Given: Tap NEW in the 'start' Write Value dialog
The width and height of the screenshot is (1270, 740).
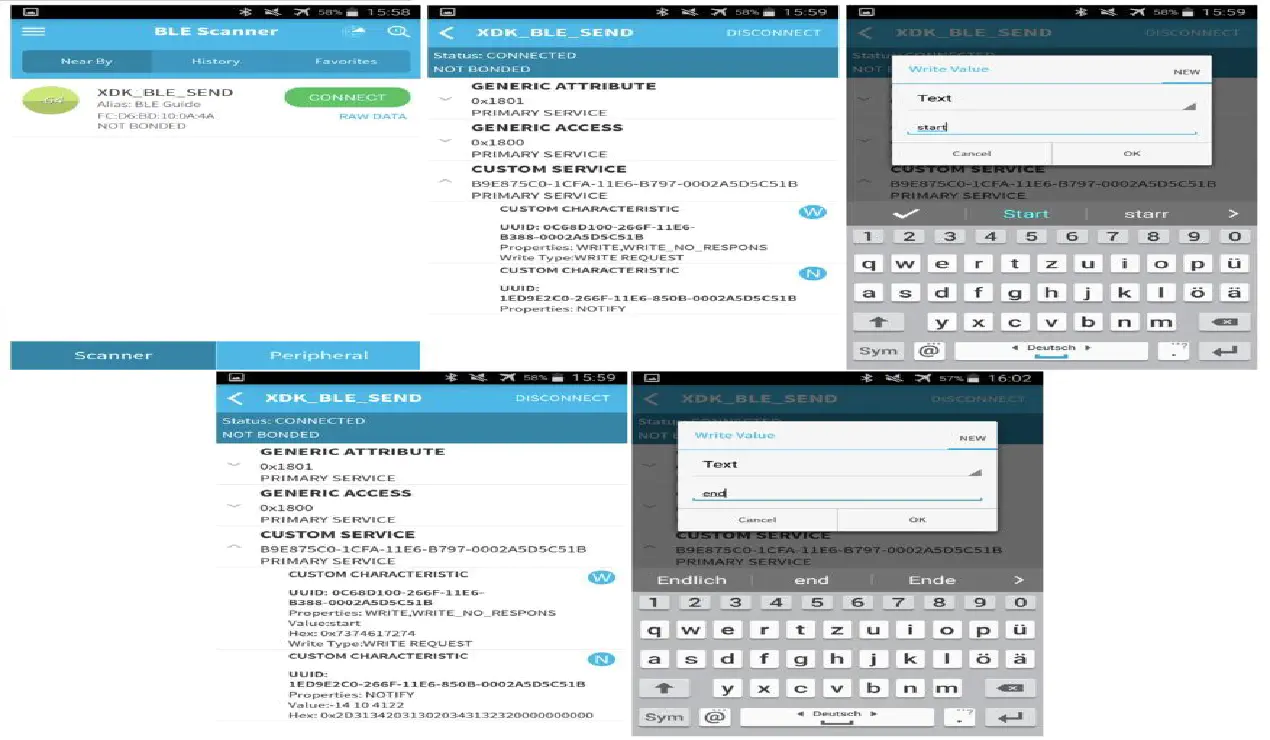Looking at the screenshot, I should tap(1186, 72).
